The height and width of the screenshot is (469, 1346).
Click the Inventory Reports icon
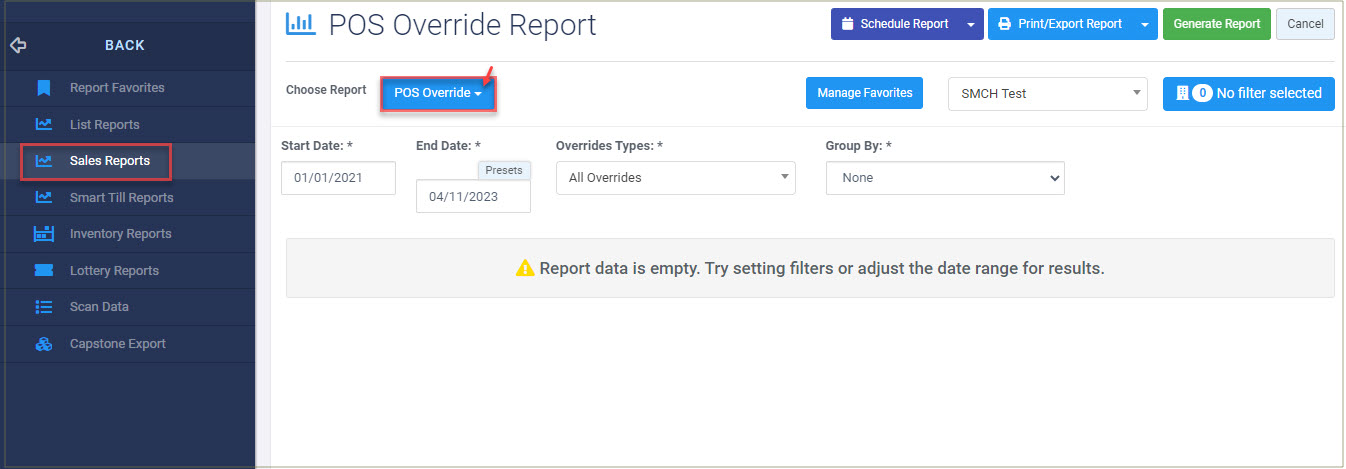pos(43,234)
